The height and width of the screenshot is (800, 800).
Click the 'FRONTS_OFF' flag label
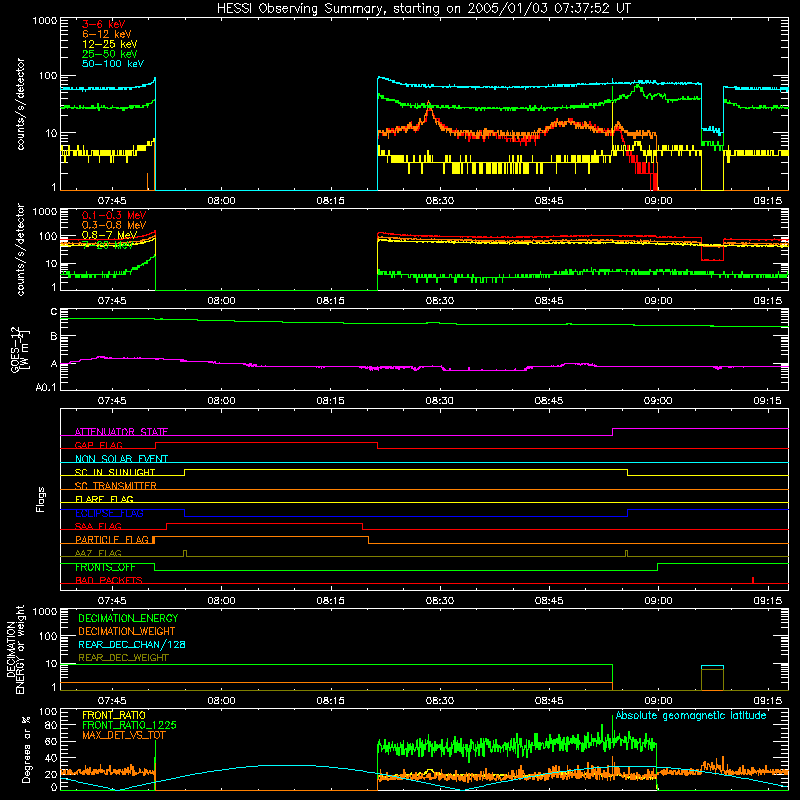pyautogui.click(x=105, y=567)
